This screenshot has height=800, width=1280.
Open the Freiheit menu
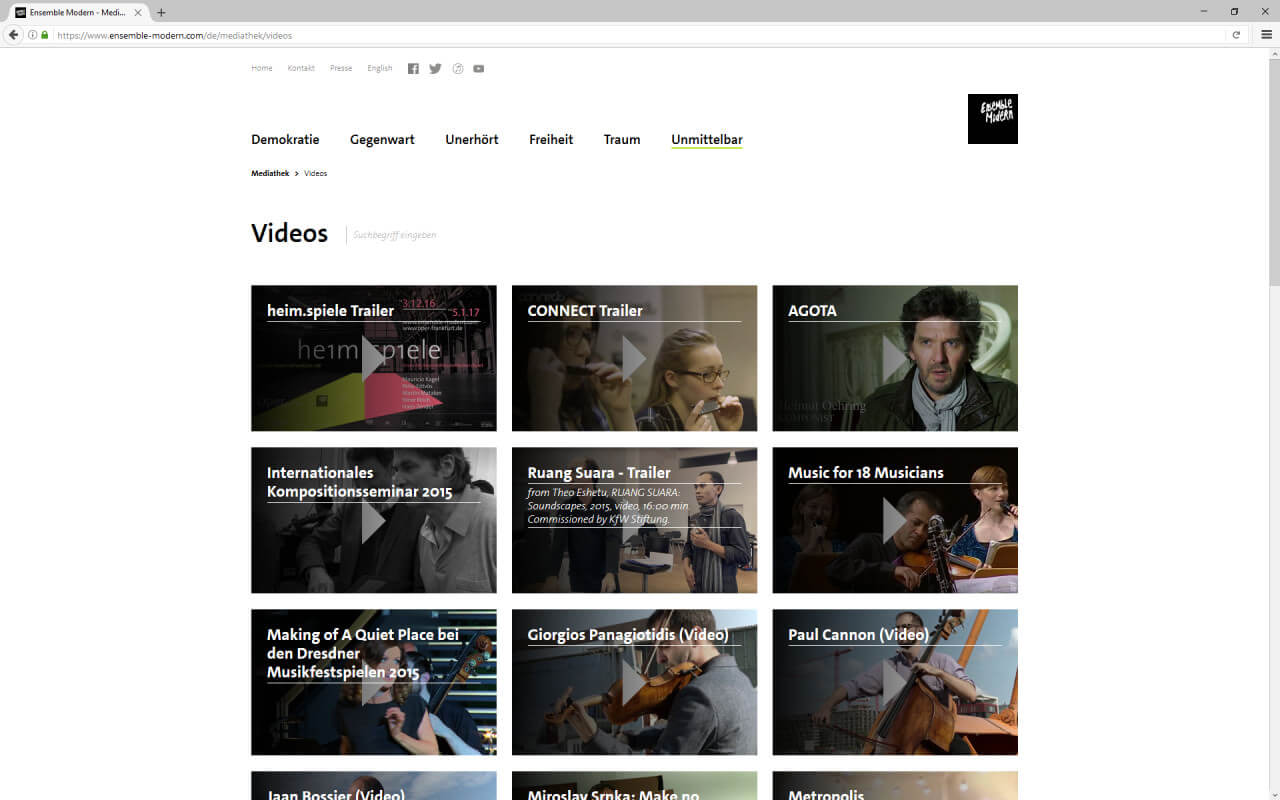pyautogui.click(x=551, y=140)
